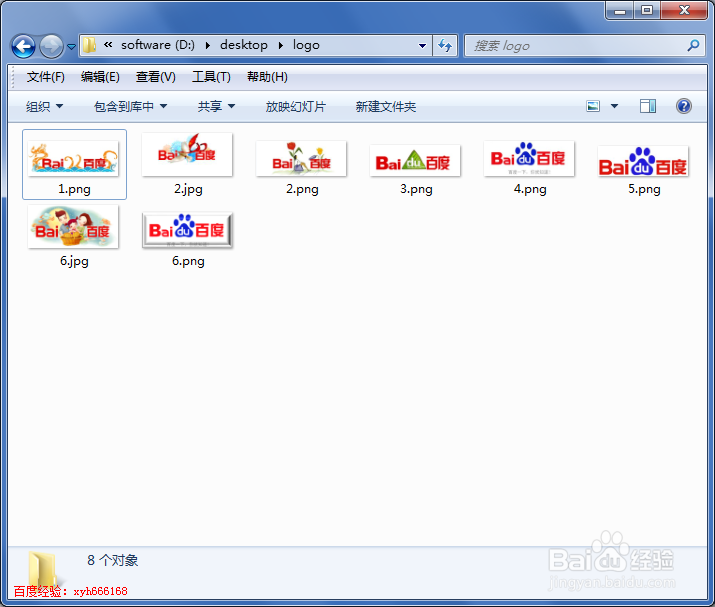Click the 8 个对象 status text
The image size is (715, 607).
pos(113,560)
